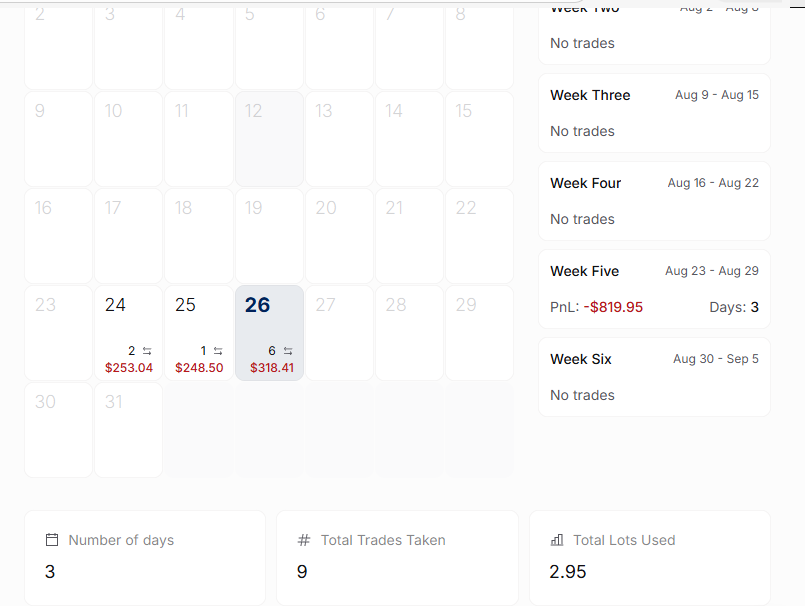Open the Week Three summary card

(x=654, y=113)
